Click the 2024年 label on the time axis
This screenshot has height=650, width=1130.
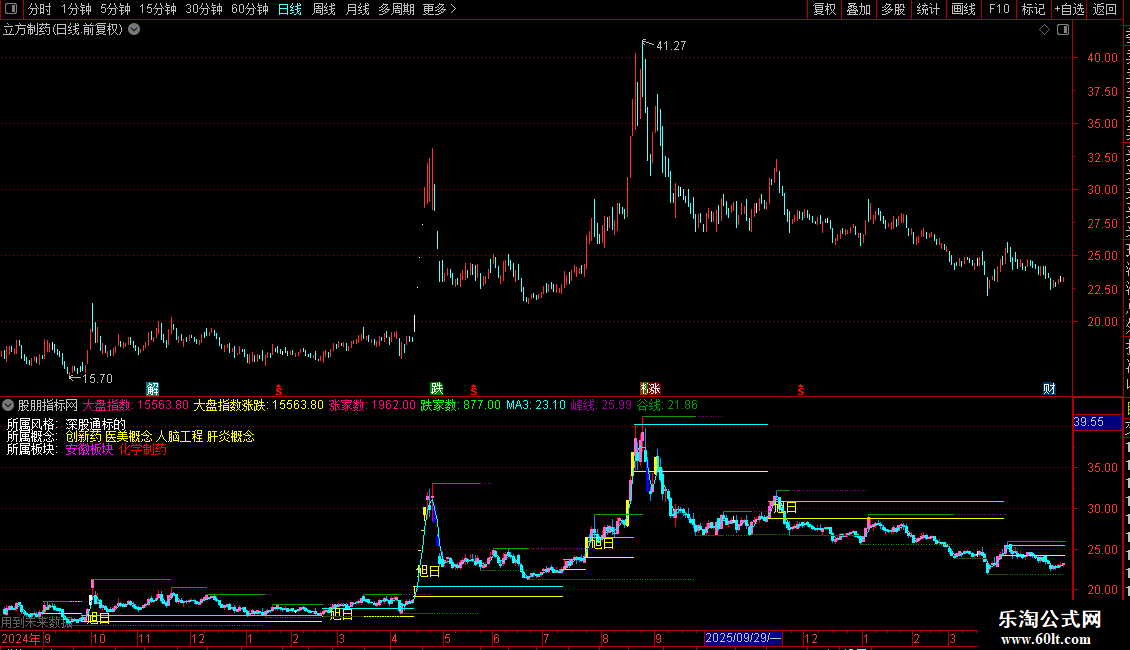click(x=21, y=638)
